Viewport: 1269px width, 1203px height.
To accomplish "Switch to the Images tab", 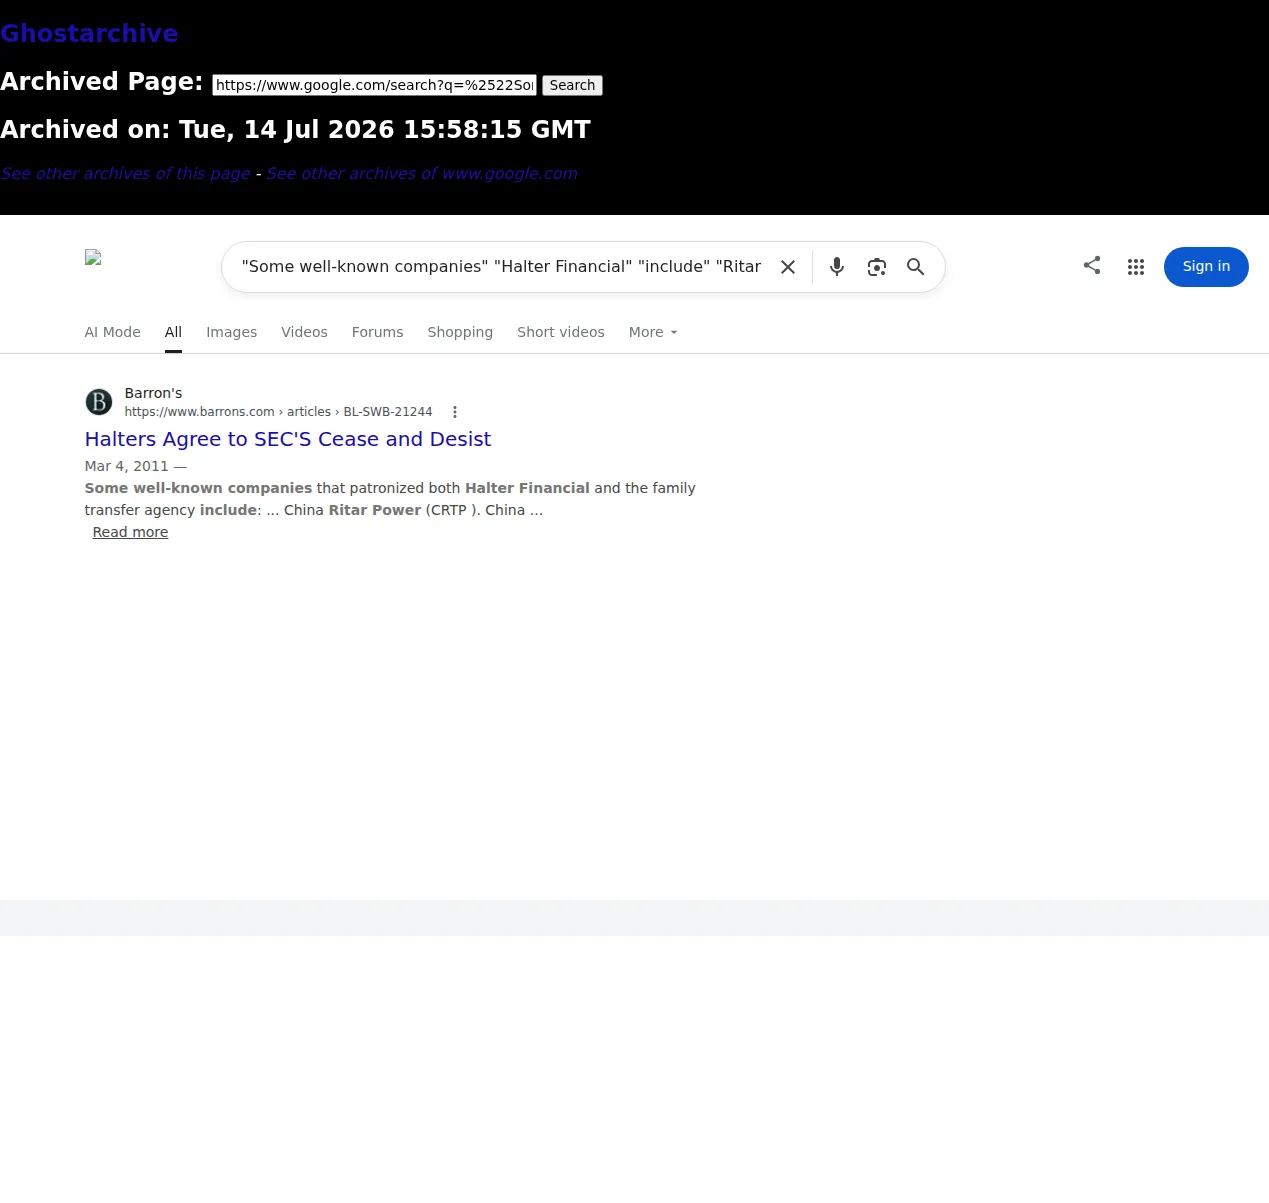I will [231, 332].
